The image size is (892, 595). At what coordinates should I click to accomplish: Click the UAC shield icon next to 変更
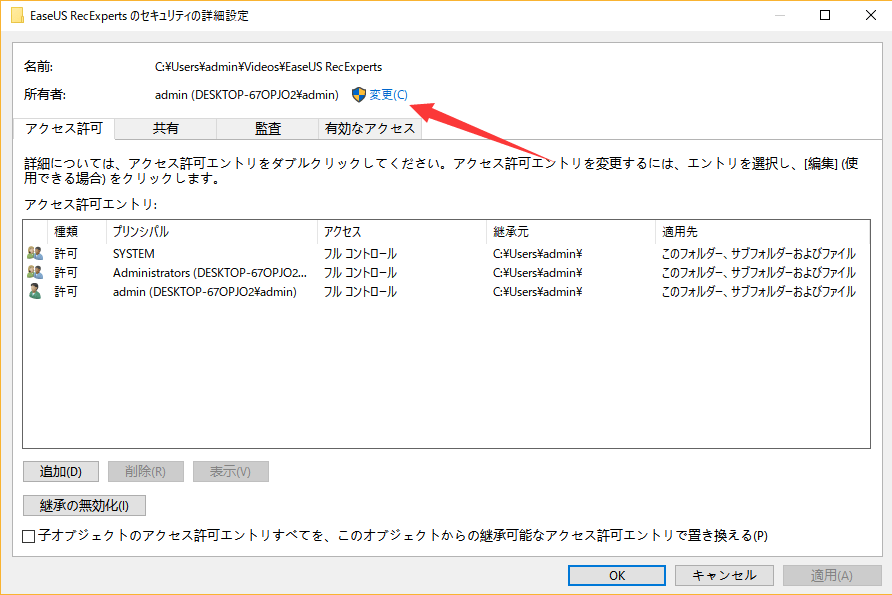[x=357, y=94]
